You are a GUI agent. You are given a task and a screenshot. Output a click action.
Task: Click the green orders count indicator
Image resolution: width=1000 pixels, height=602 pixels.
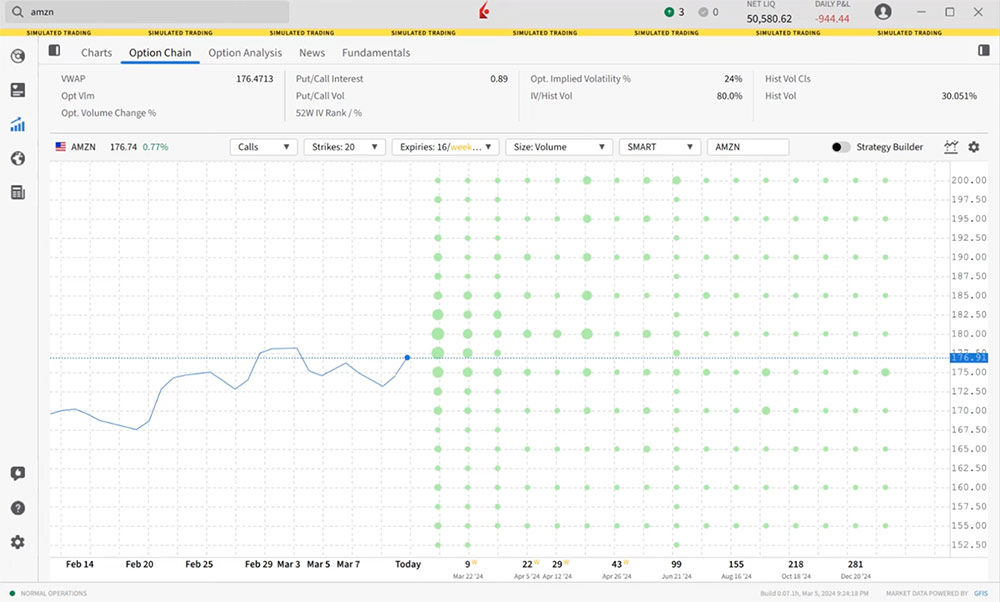[x=674, y=12]
